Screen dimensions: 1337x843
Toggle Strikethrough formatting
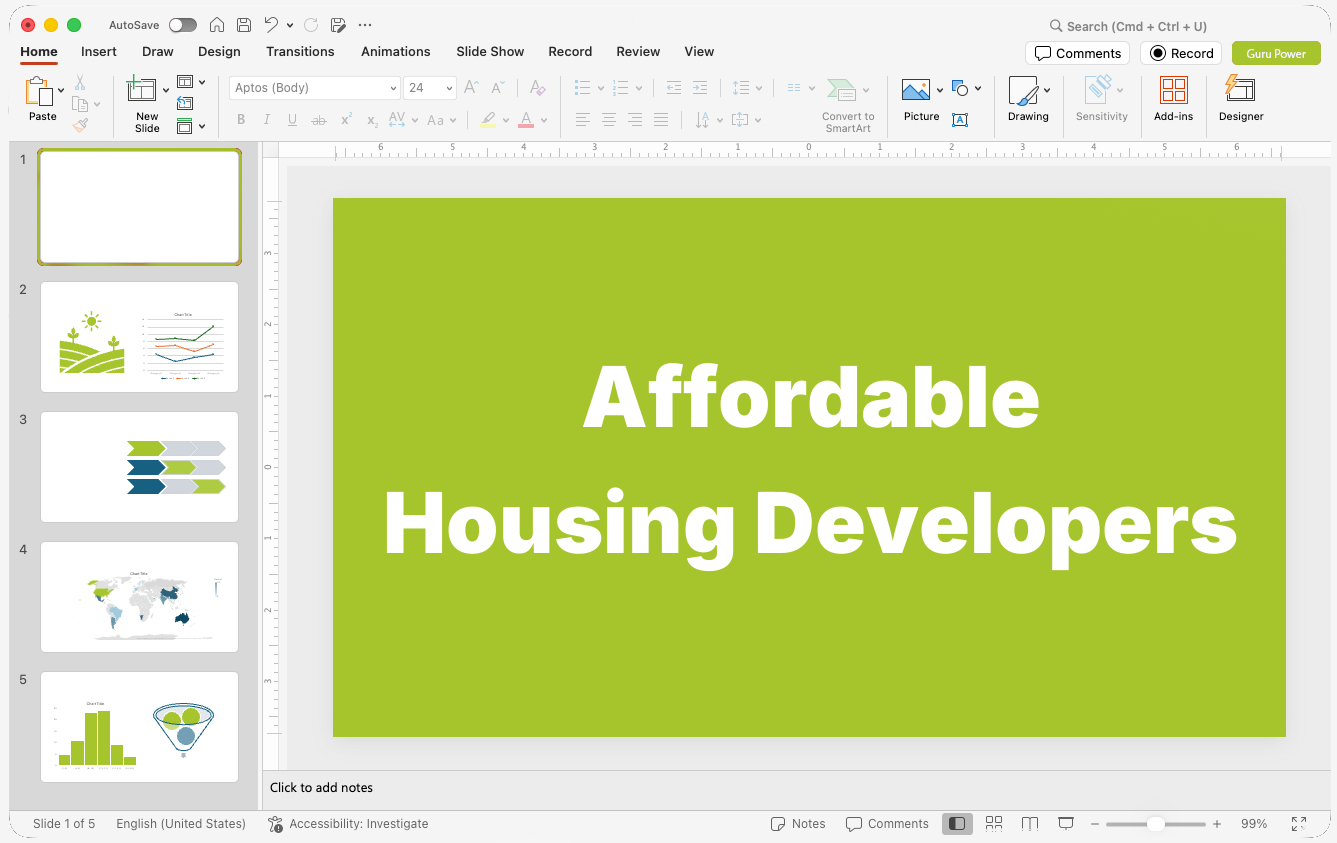coord(319,120)
